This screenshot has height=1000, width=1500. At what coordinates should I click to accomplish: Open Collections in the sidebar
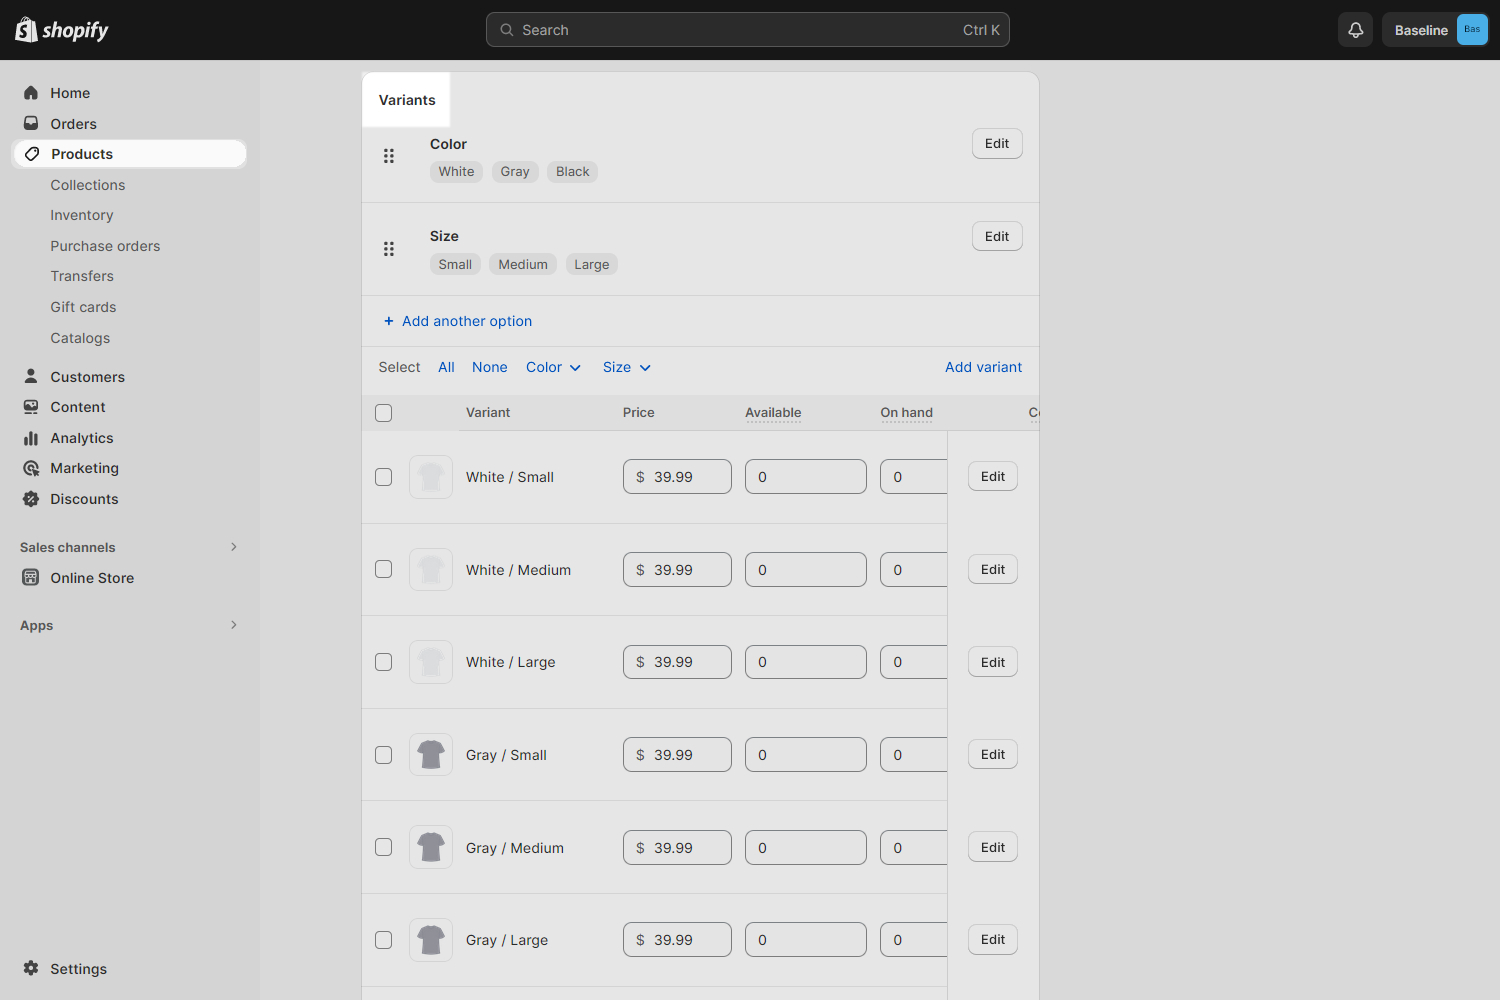(x=88, y=184)
